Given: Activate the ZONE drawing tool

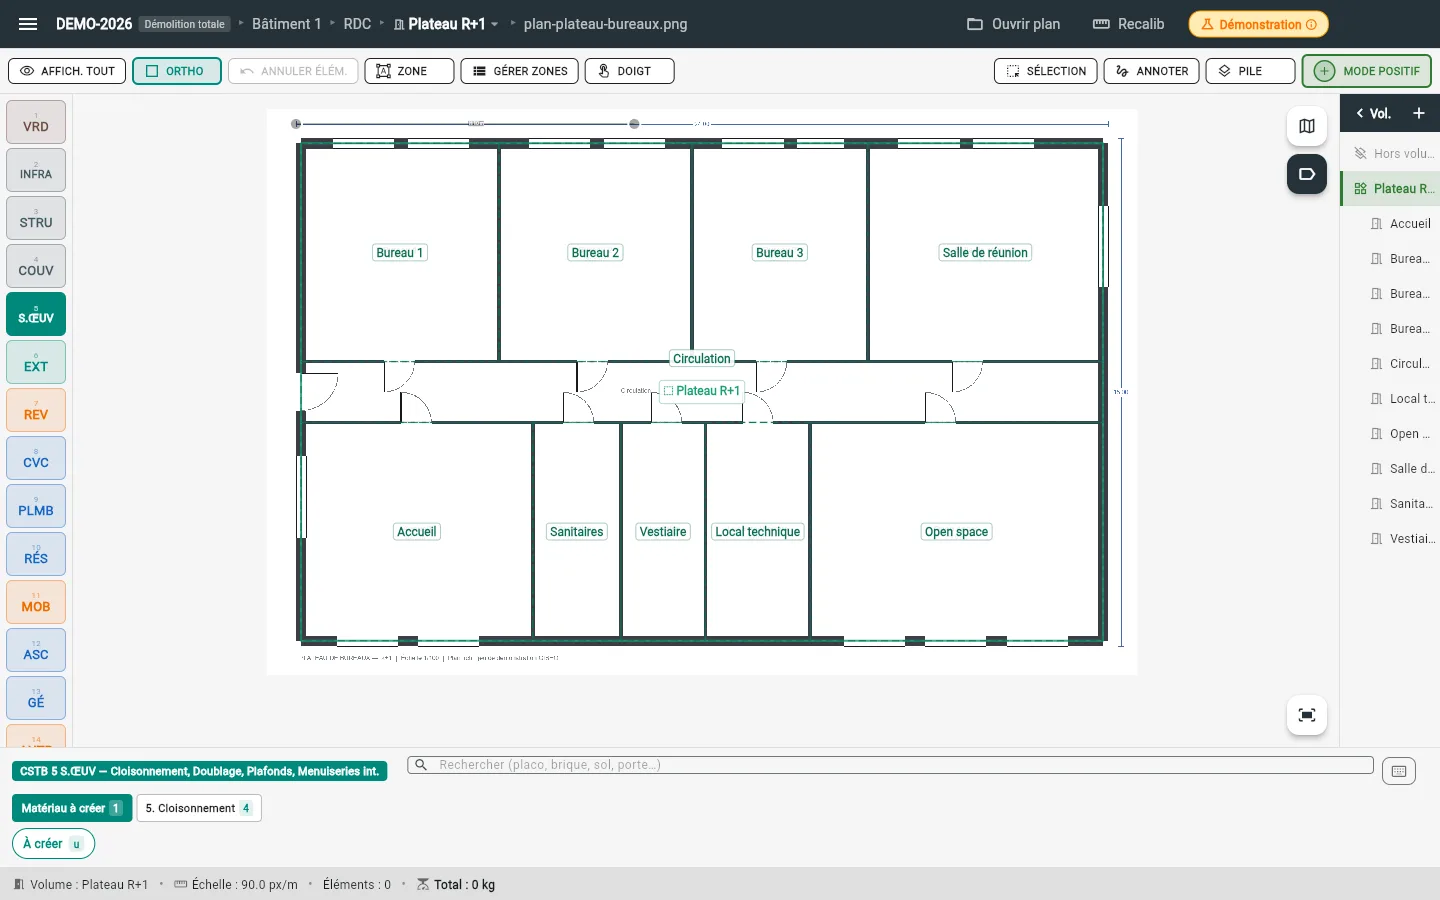Looking at the screenshot, I should coord(409,71).
